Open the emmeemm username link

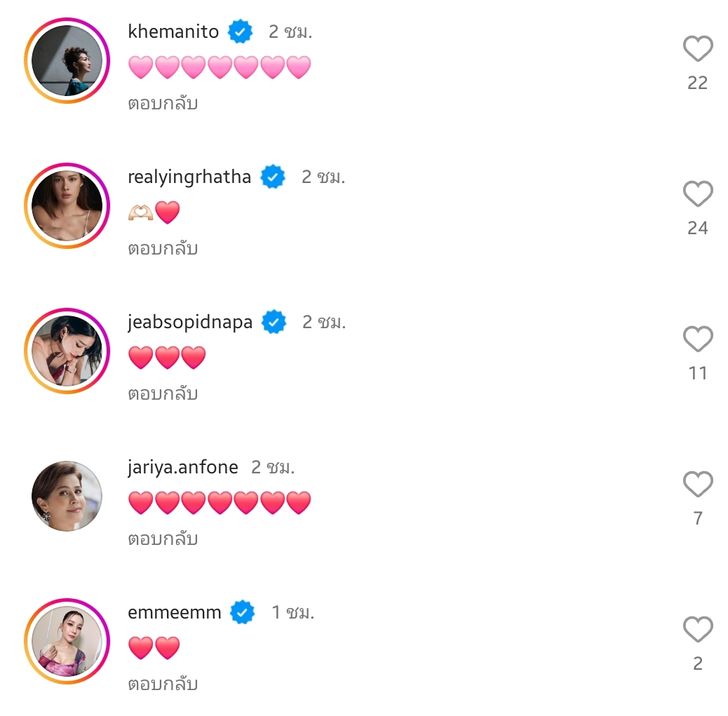point(174,612)
